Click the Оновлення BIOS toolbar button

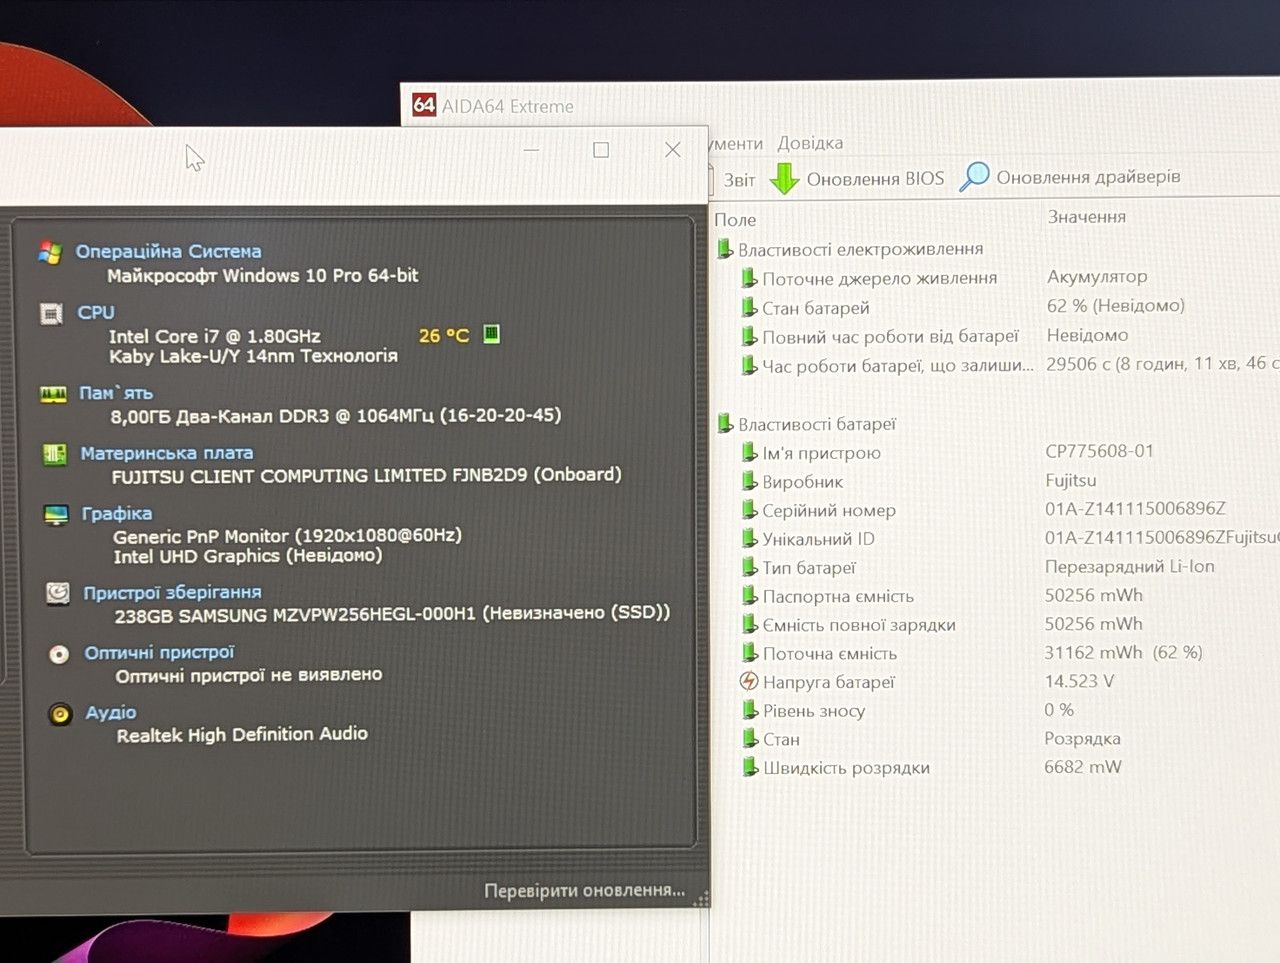coord(857,179)
